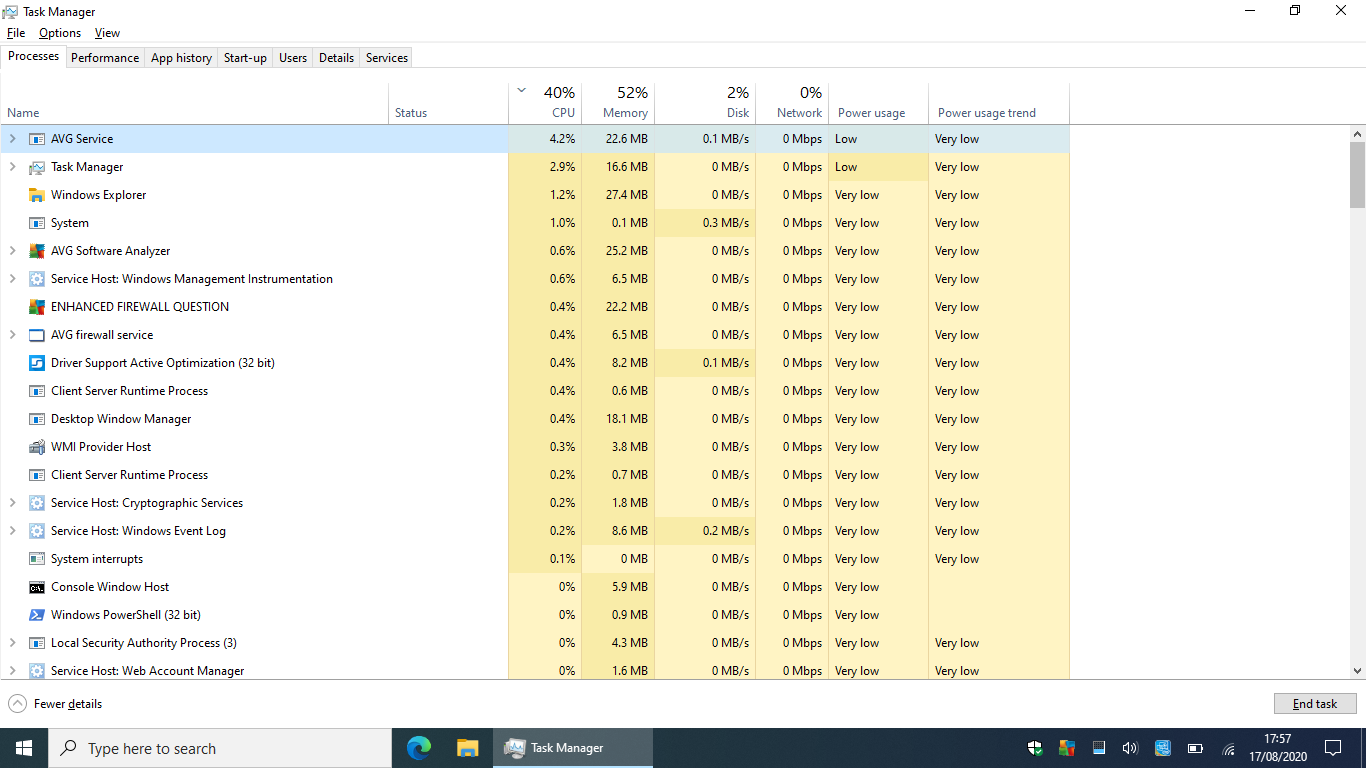Expand Service Host: Windows Event Log

click(13, 531)
